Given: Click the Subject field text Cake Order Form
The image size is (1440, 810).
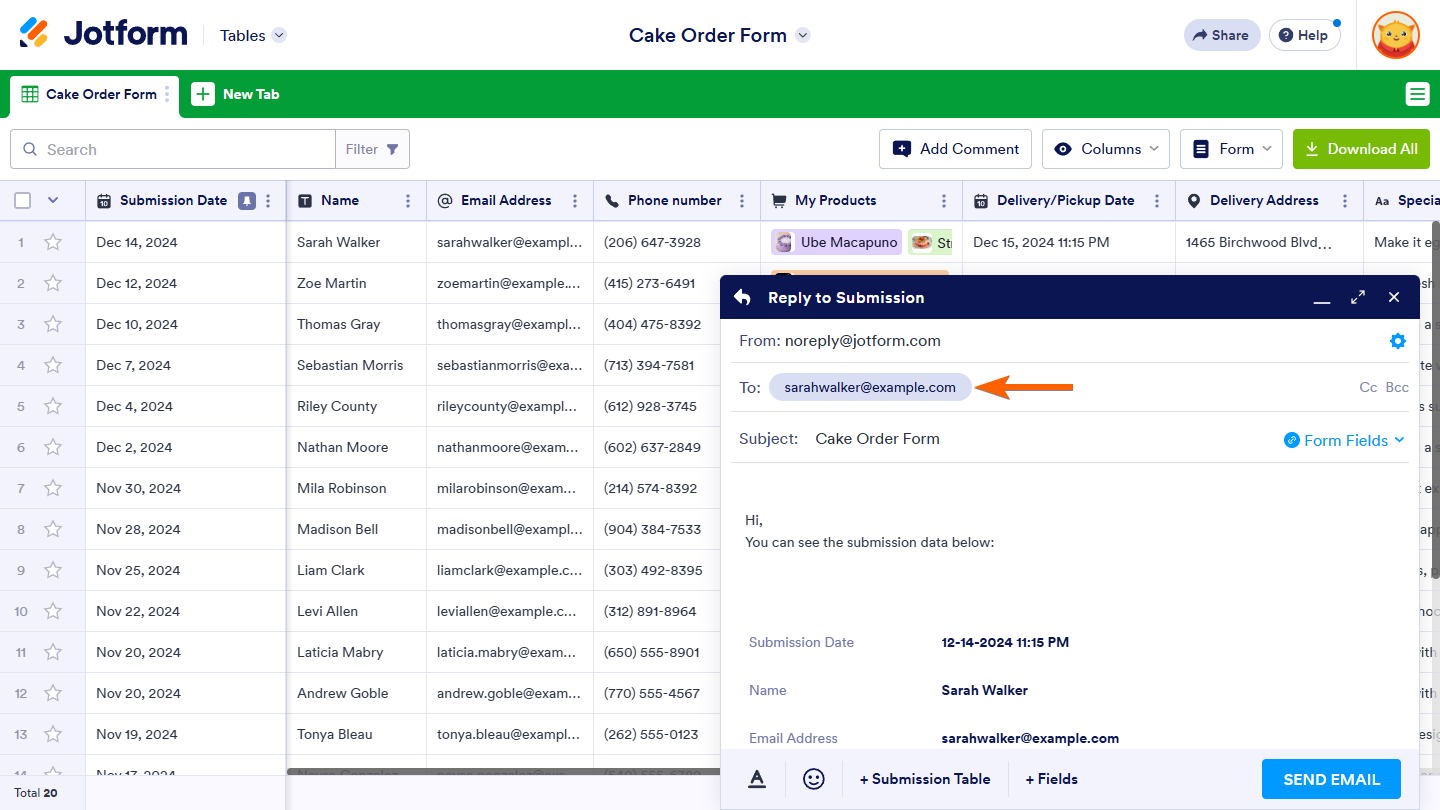Looking at the screenshot, I should tap(877, 438).
